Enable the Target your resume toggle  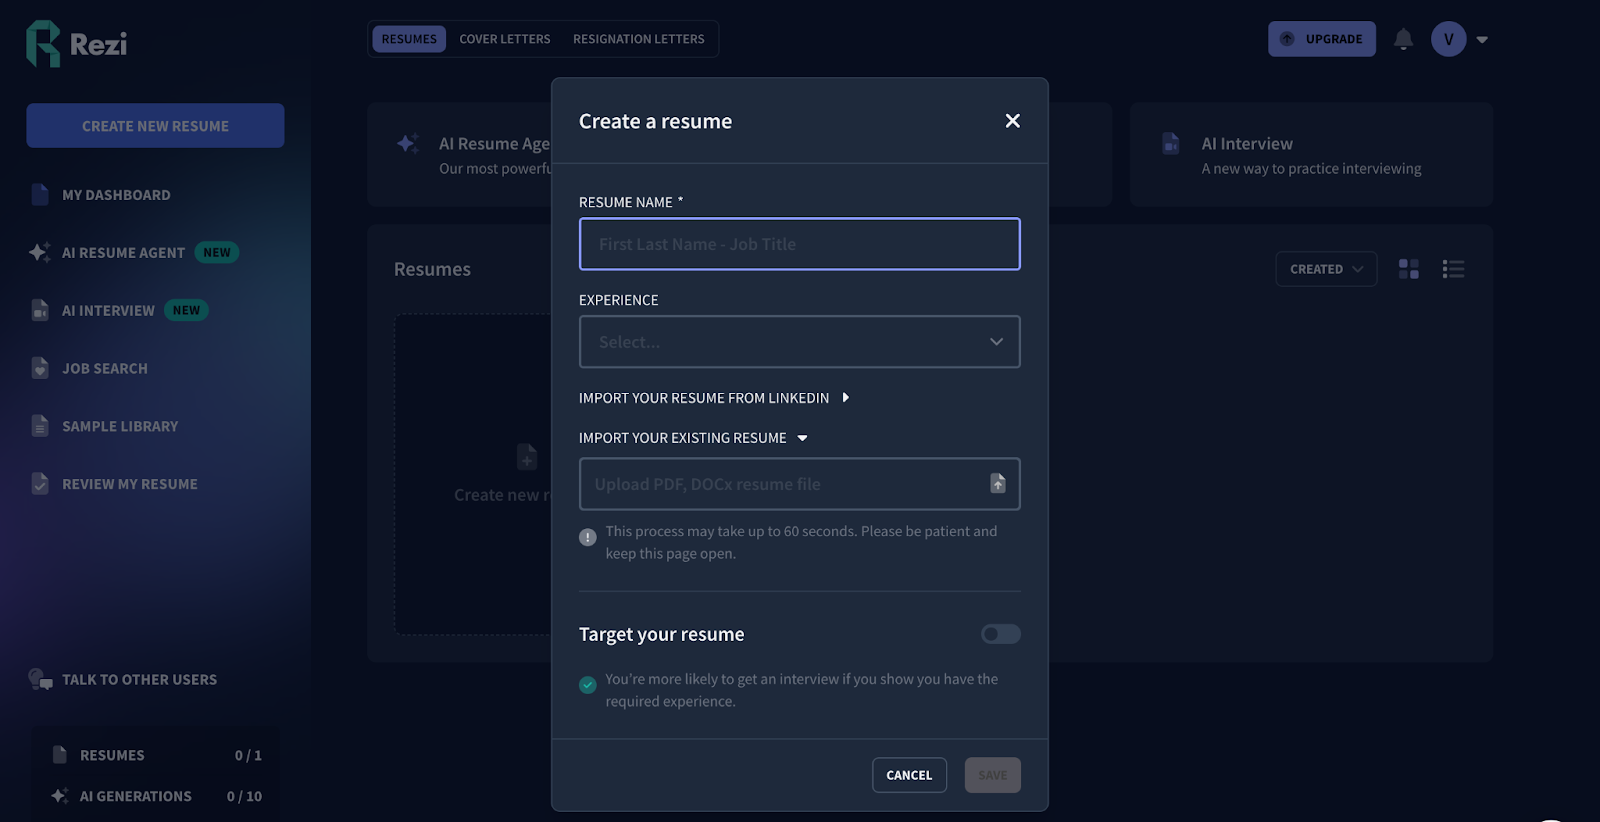(1000, 634)
